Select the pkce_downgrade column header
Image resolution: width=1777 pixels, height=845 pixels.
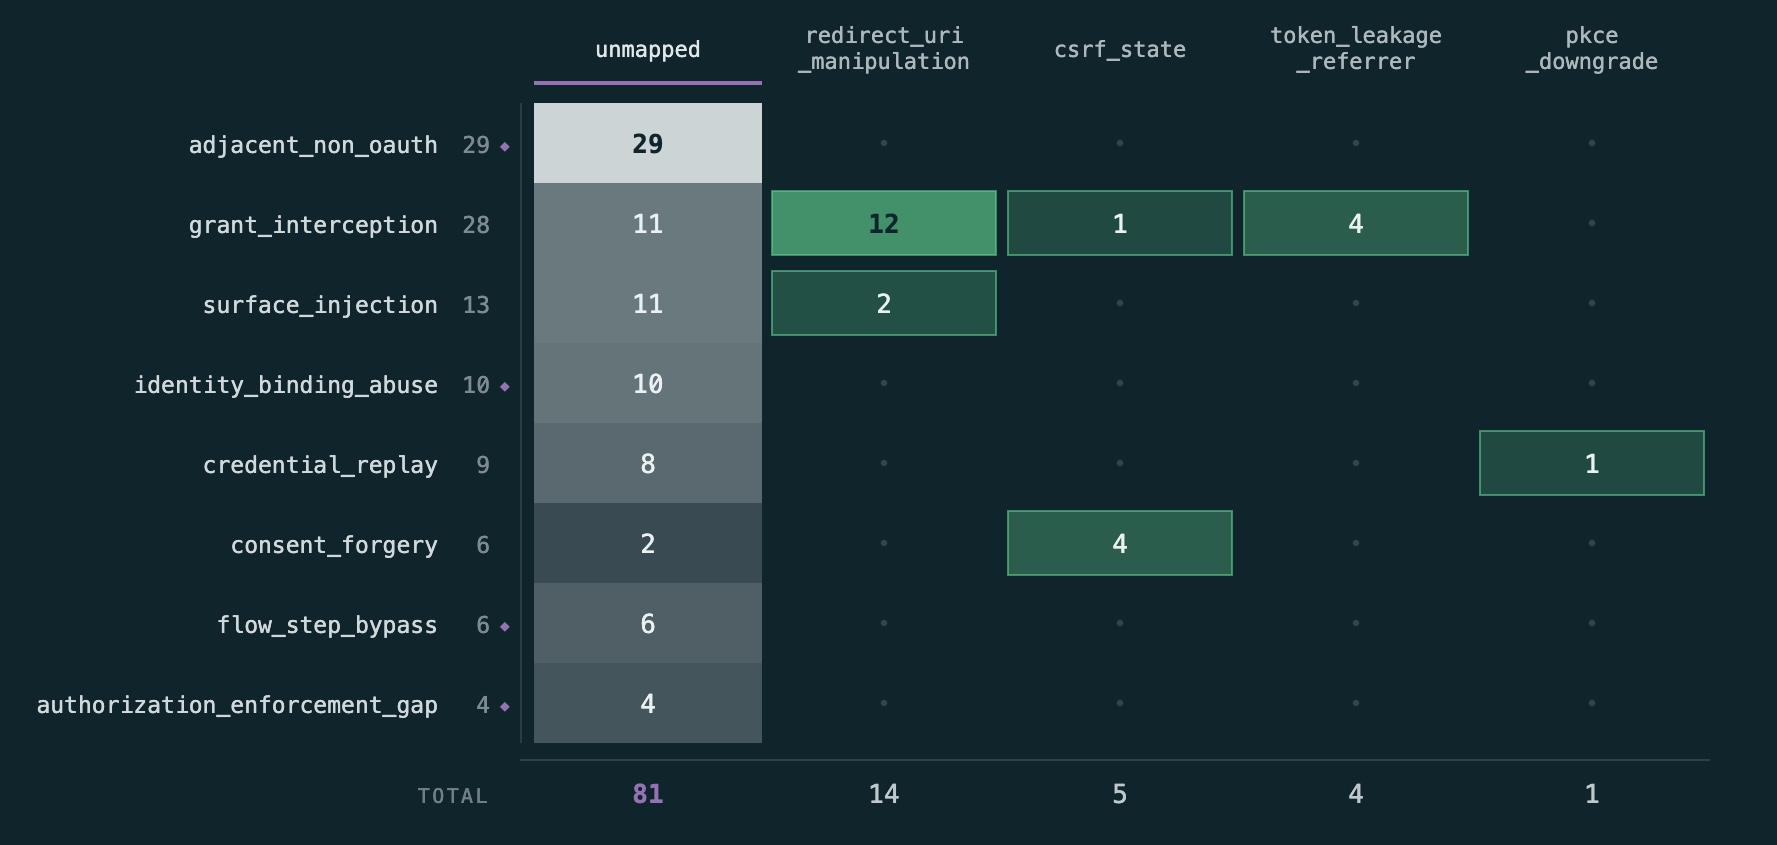pos(1592,48)
